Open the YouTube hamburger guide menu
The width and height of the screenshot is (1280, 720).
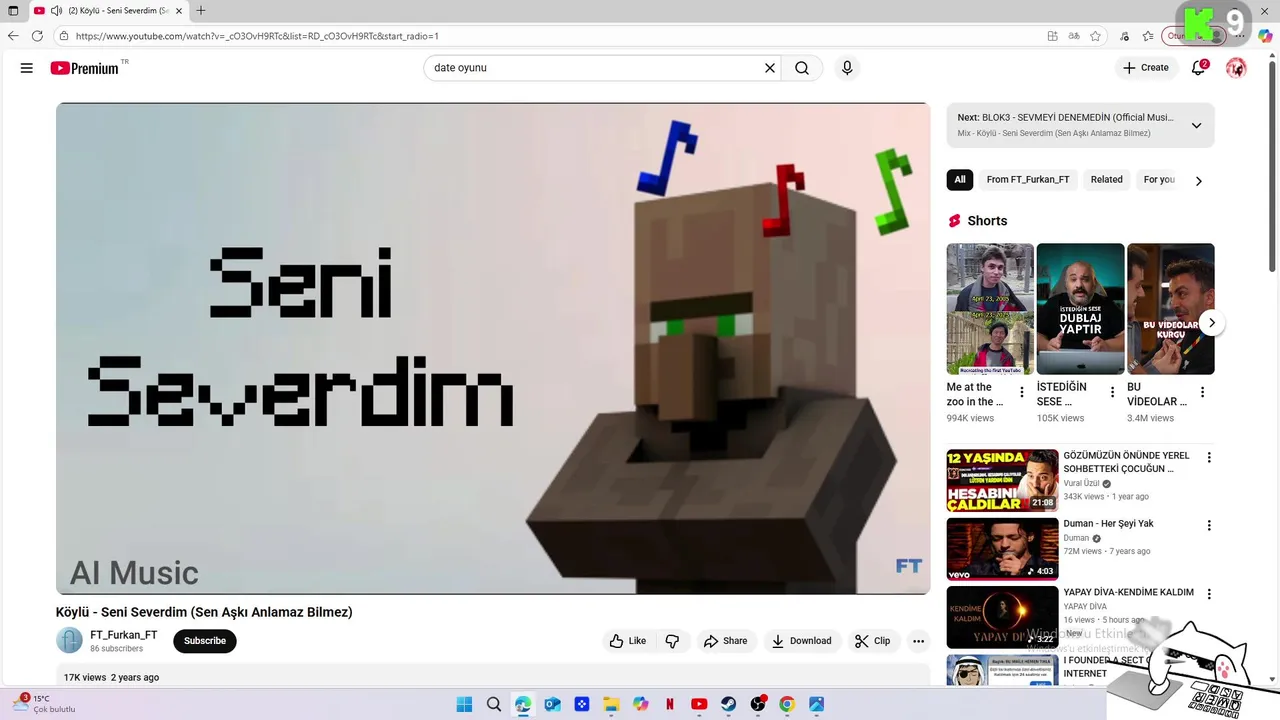pos(27,68)
